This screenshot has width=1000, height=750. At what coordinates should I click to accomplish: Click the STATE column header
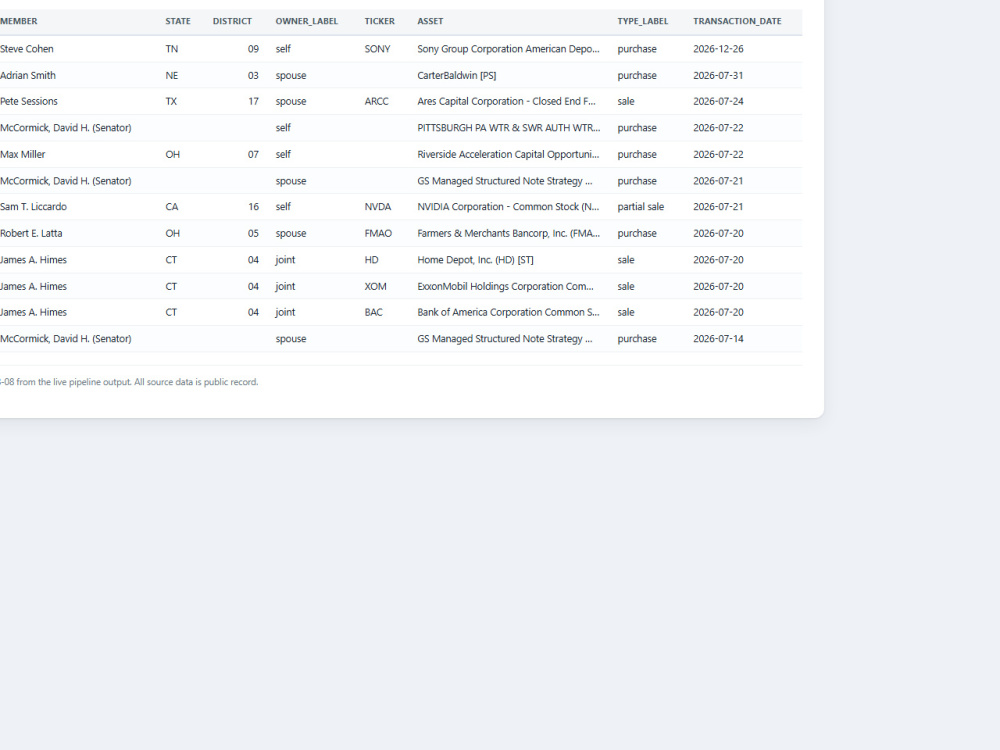pos(178,21)
